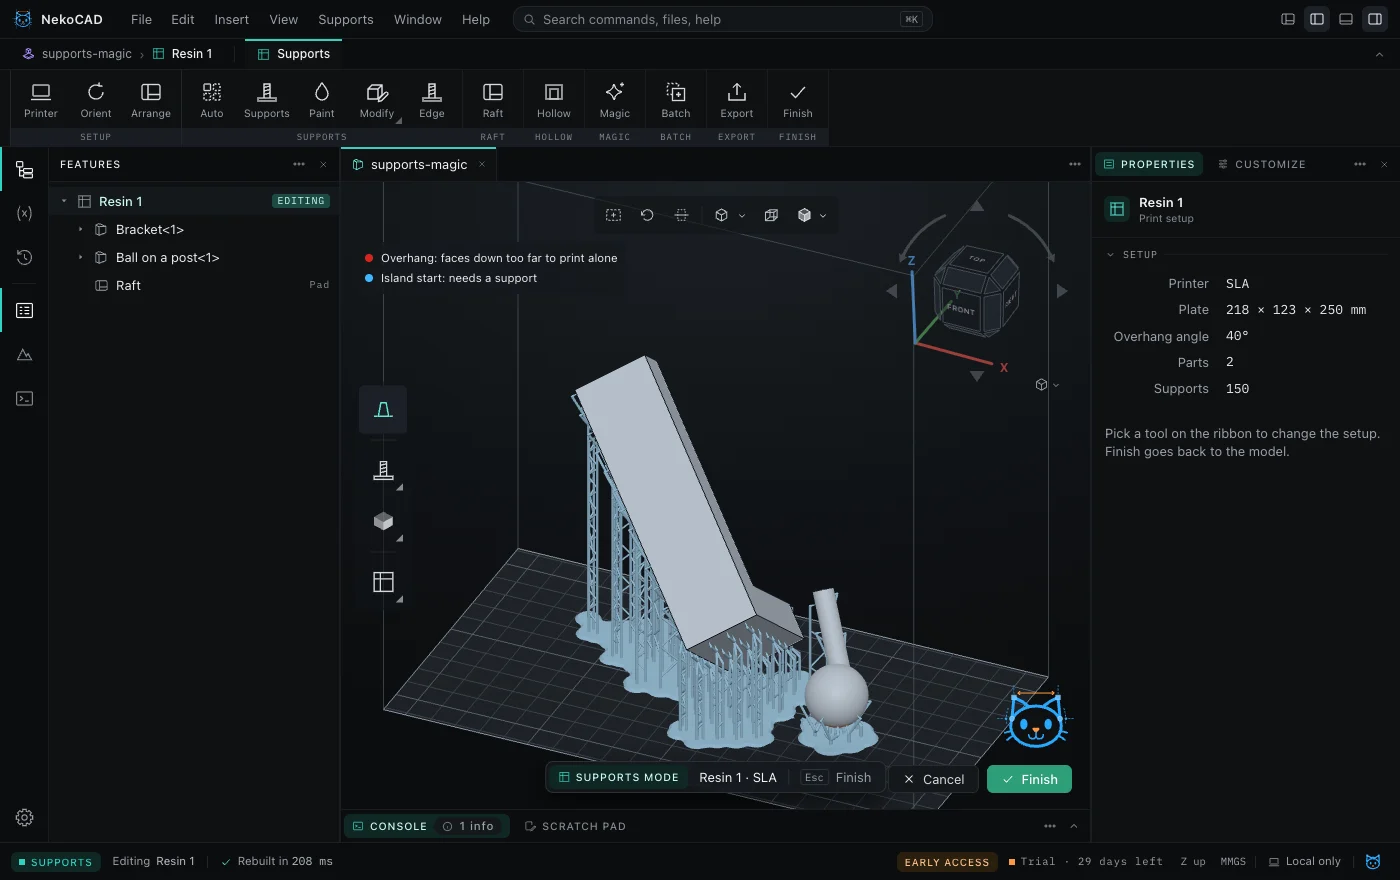Toggle the left sidebar layout button
Viewport: 1400px width, 880px height.
point(1317,19)
